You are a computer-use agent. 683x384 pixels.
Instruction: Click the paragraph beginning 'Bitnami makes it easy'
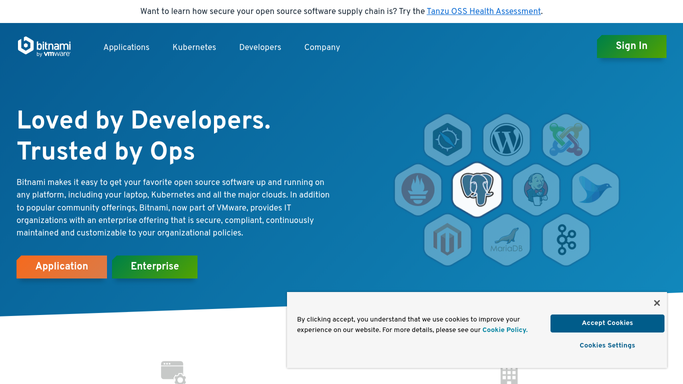(173, 208)
